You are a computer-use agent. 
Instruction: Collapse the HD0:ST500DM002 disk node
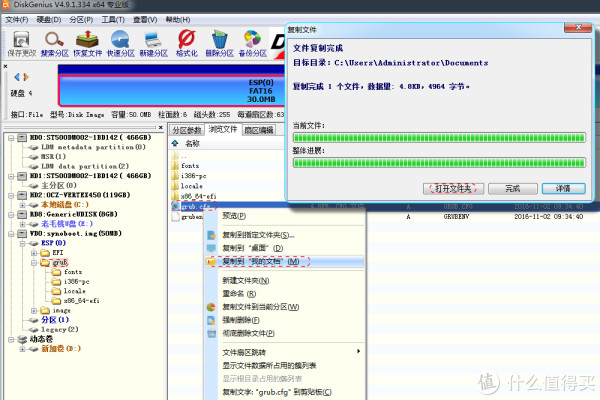pyautogui.click(x=11, y=138)
